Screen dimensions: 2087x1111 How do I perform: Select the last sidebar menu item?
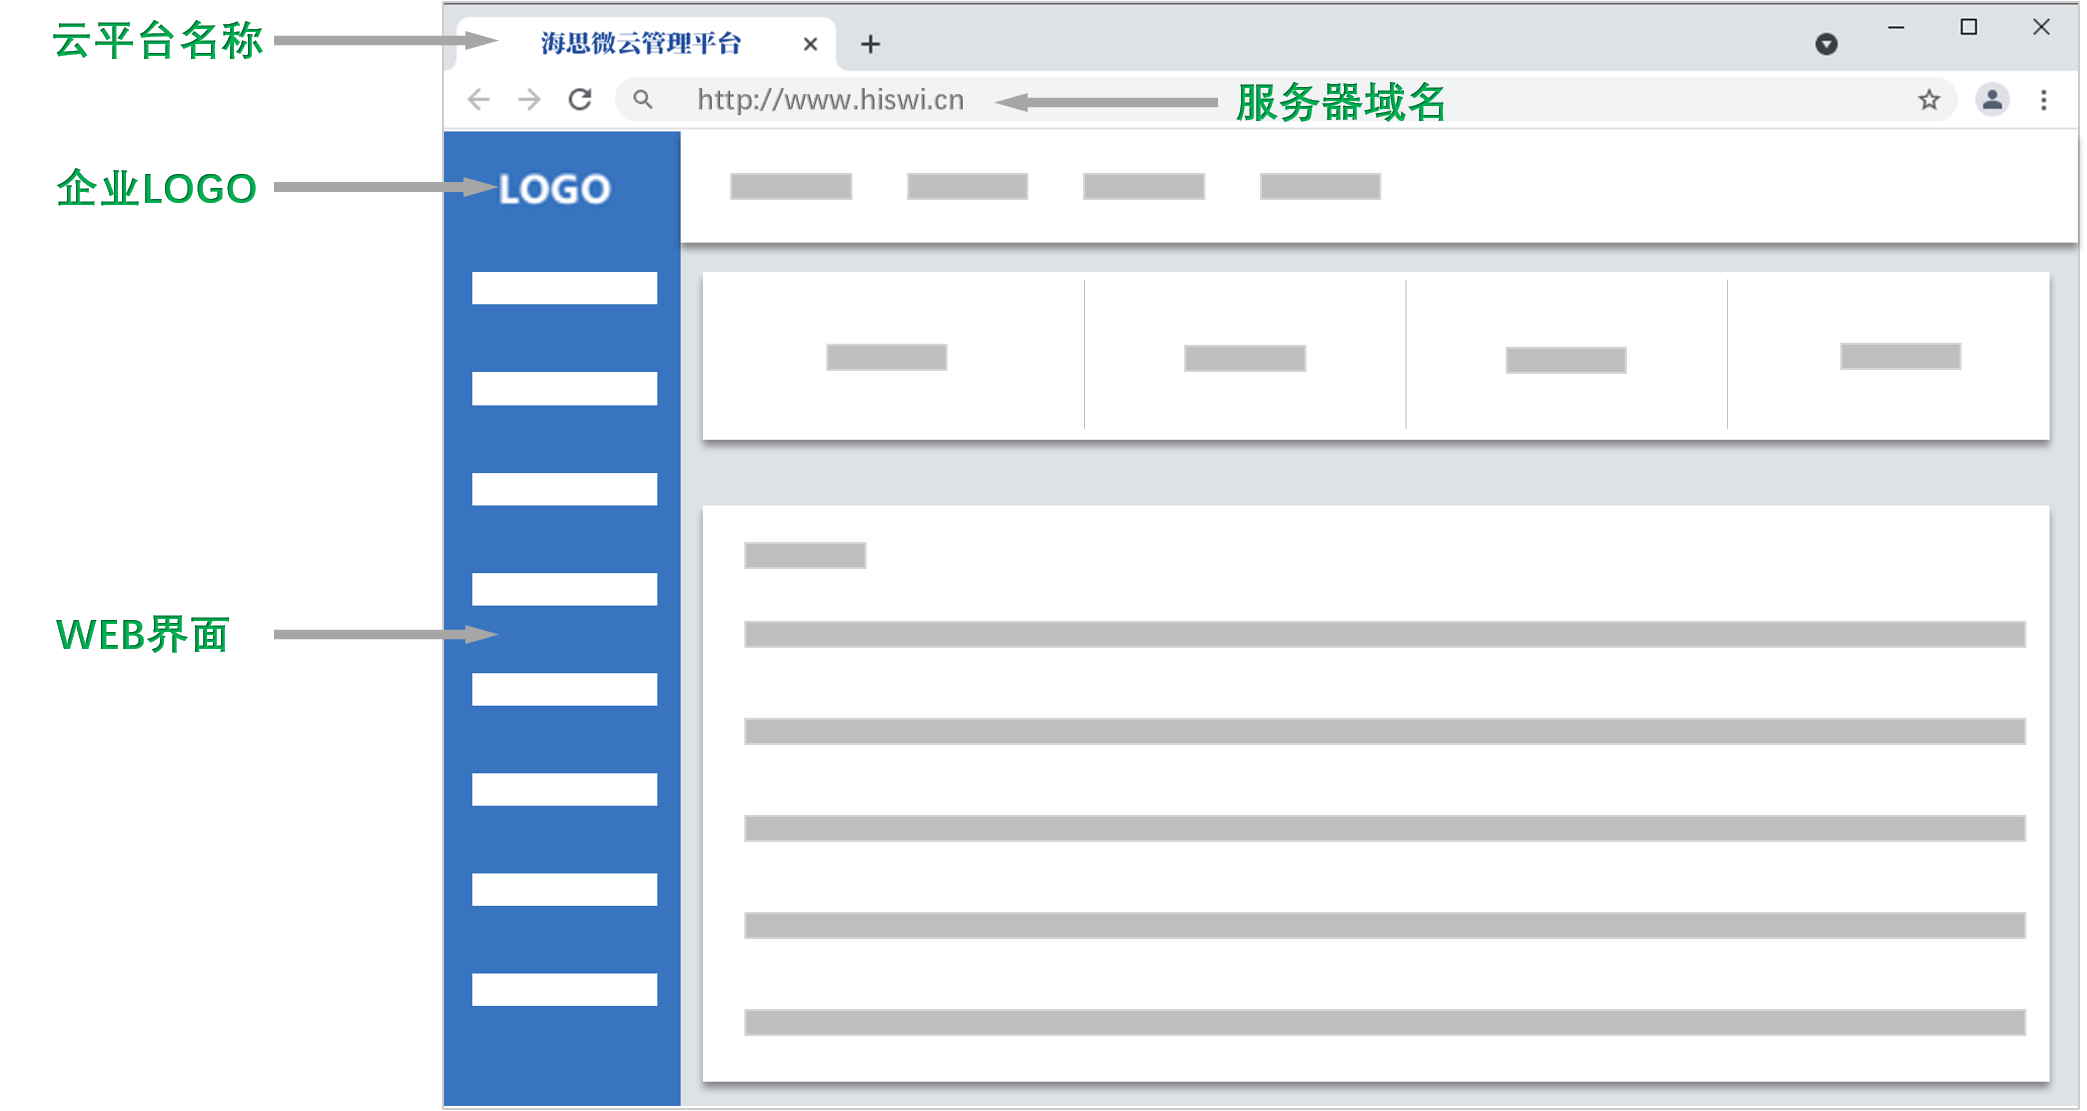pyautogui.click(x=564, y=989)
